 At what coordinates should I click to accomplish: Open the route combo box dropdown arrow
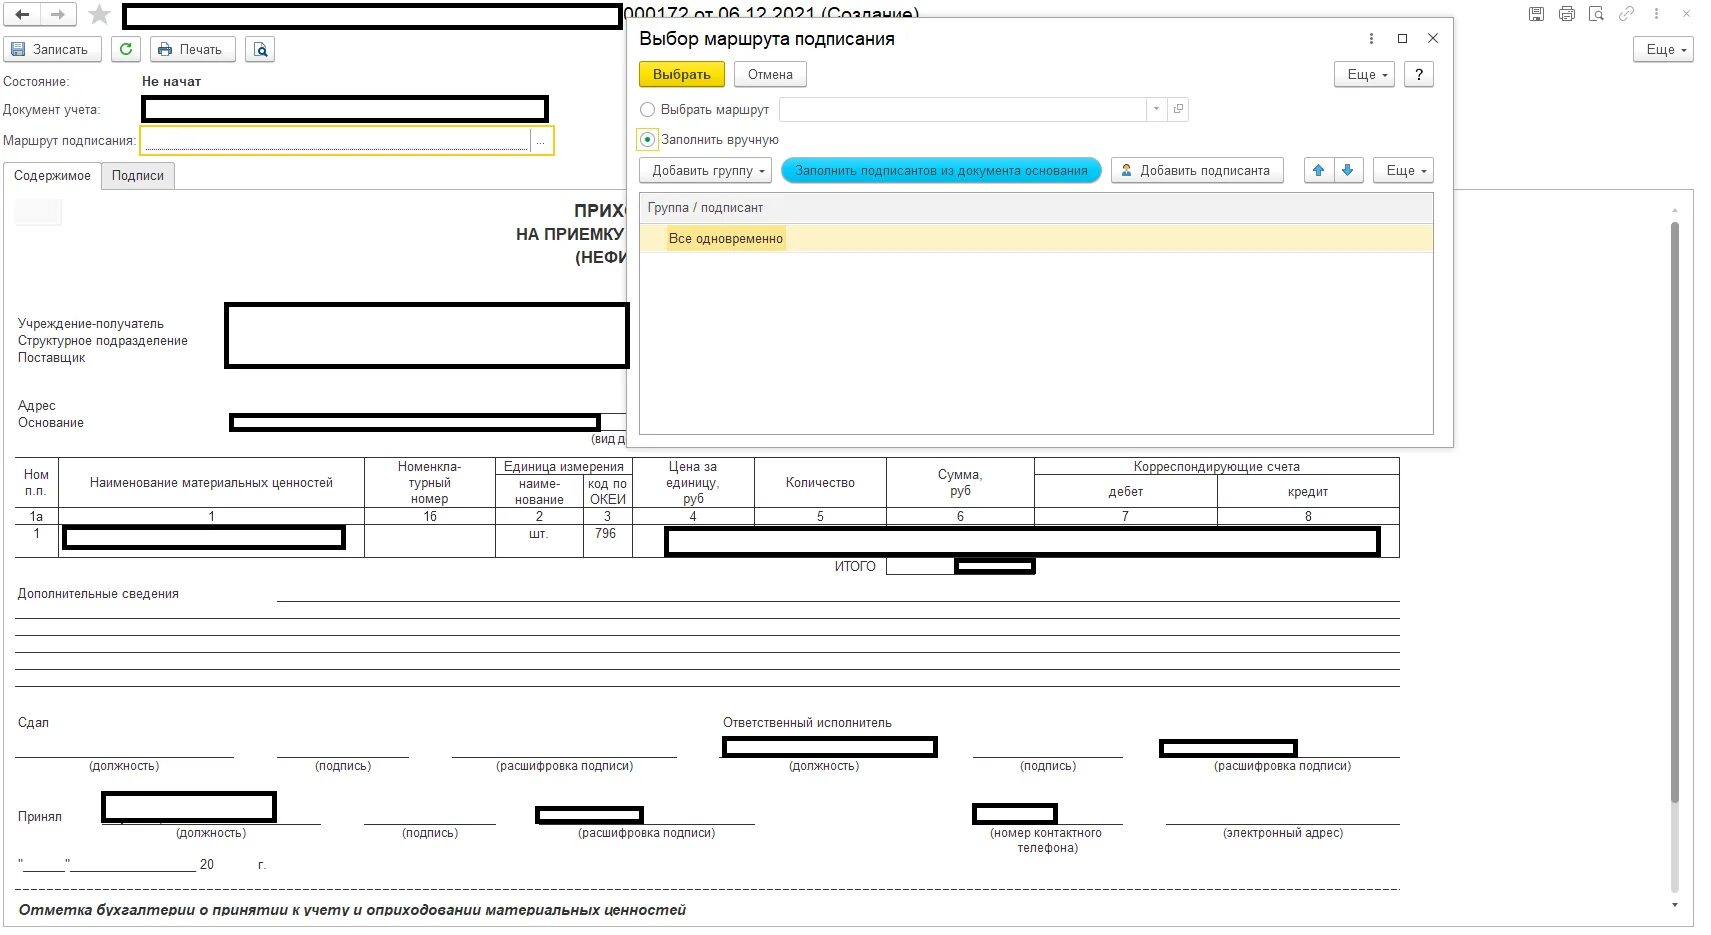pos(1156,109)
